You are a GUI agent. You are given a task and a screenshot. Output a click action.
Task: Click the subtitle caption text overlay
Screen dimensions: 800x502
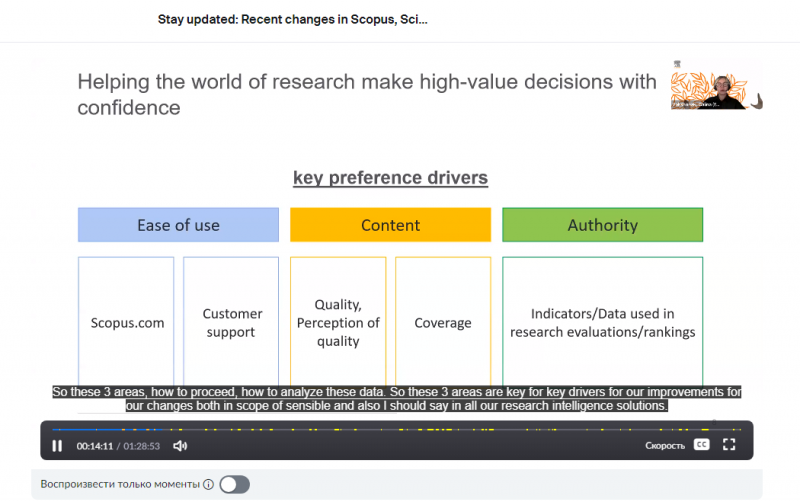396,399
